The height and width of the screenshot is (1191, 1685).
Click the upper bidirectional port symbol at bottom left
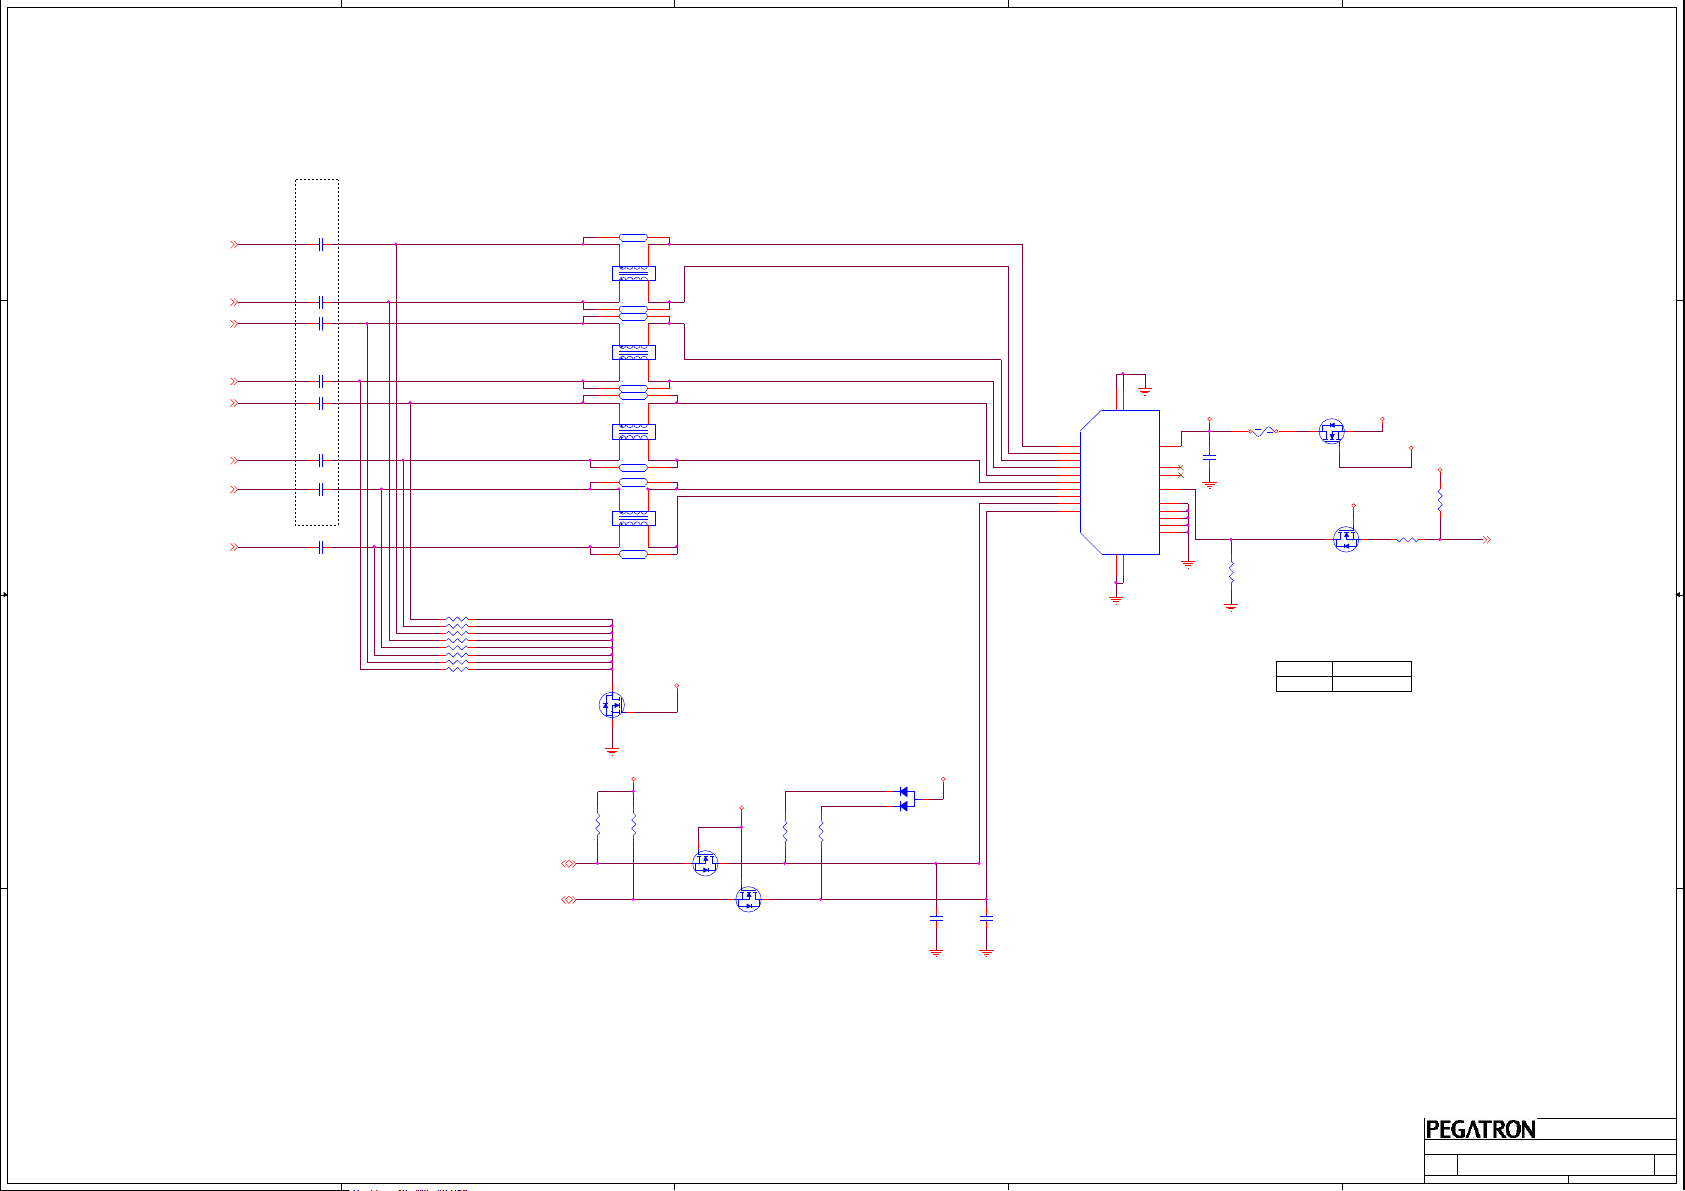click(568, 863)
